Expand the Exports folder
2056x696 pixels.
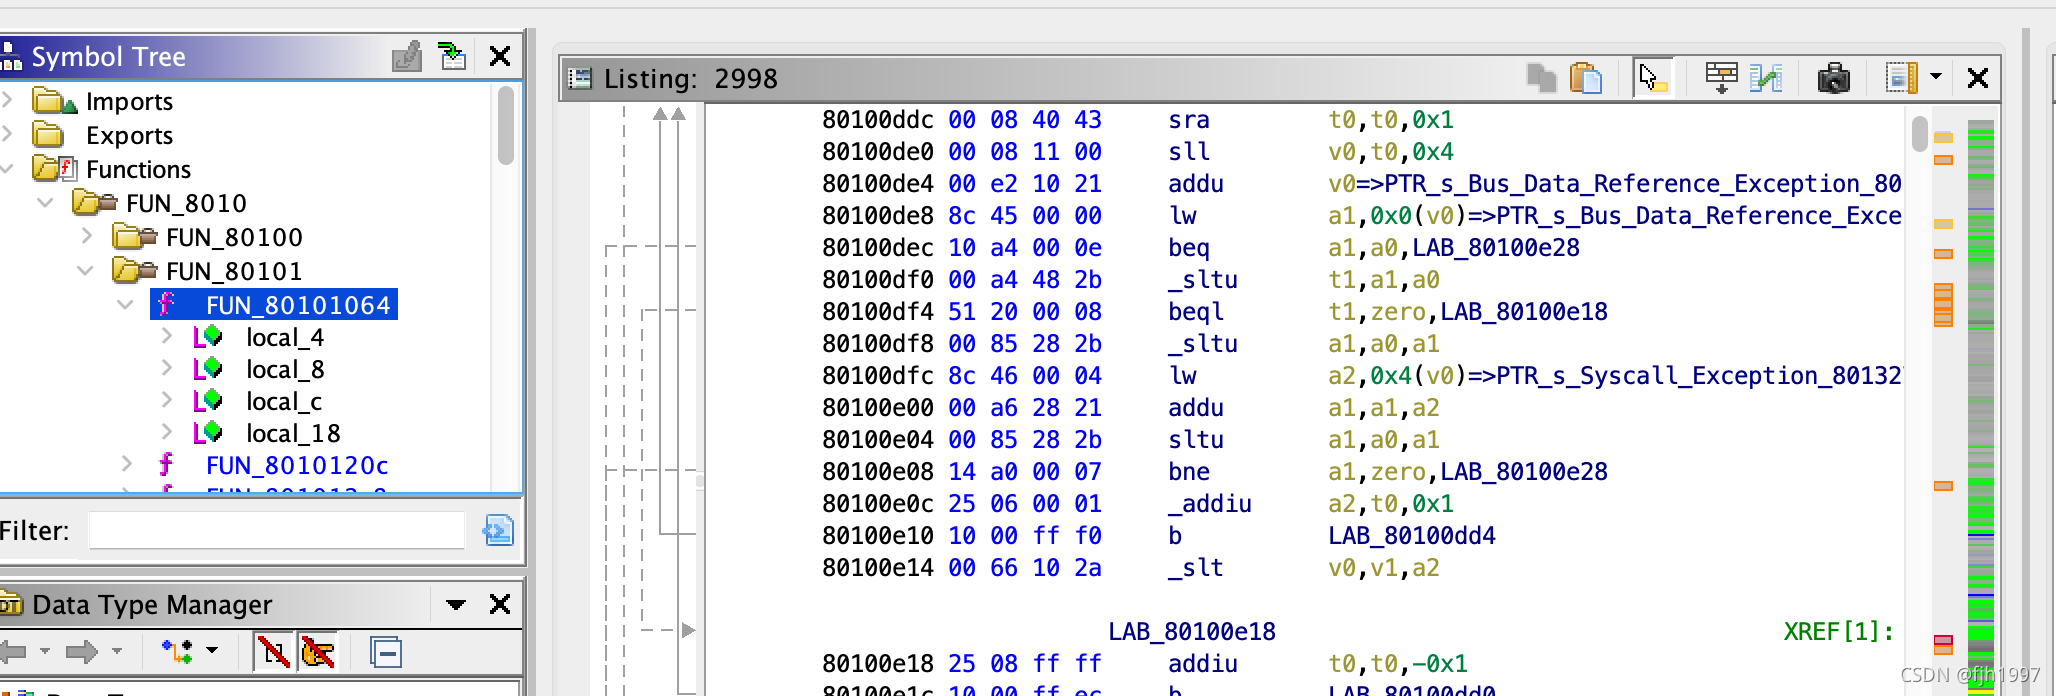pos(7,134)
